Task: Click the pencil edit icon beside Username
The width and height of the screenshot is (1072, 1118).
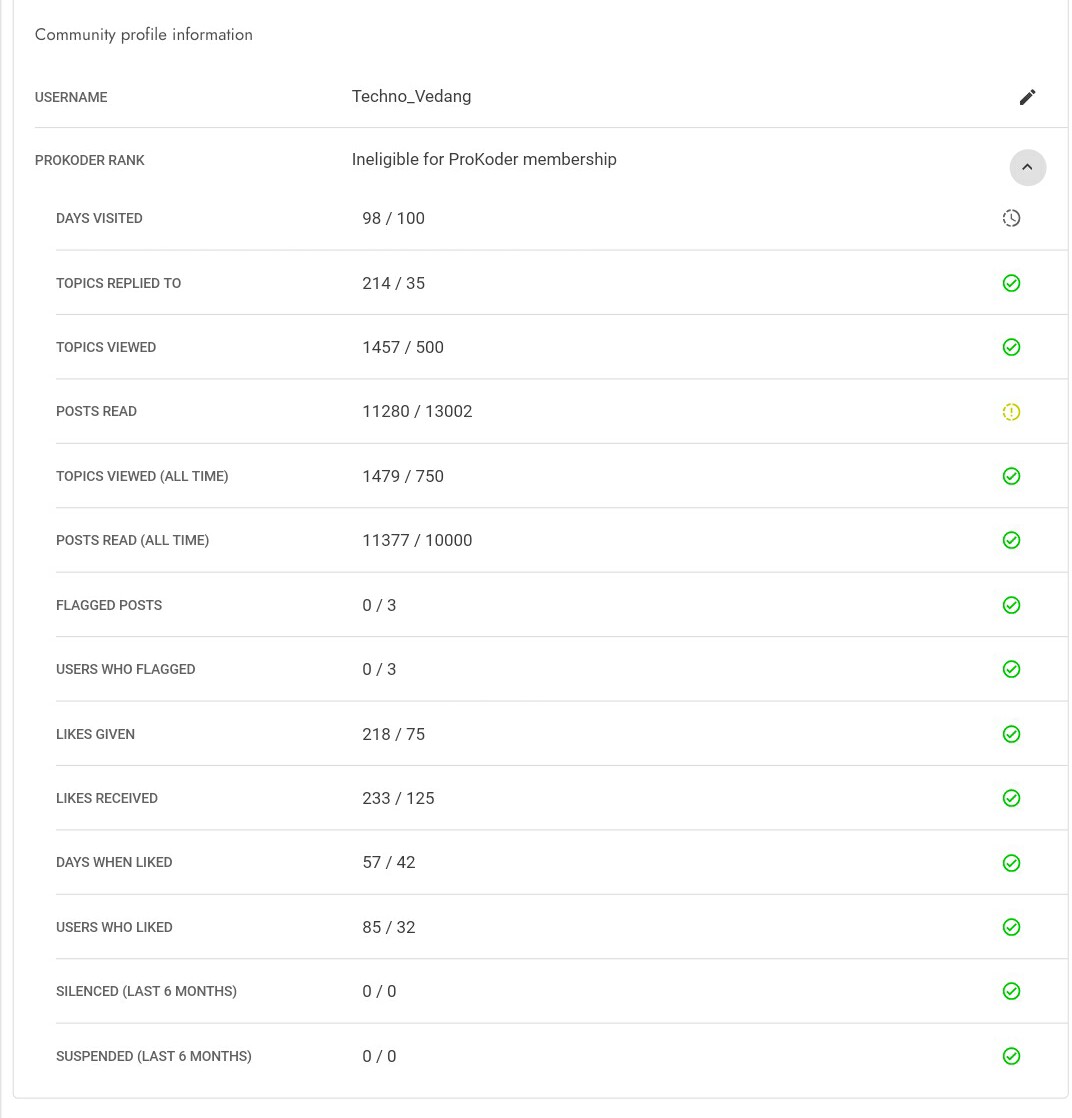Action: 1027,97
